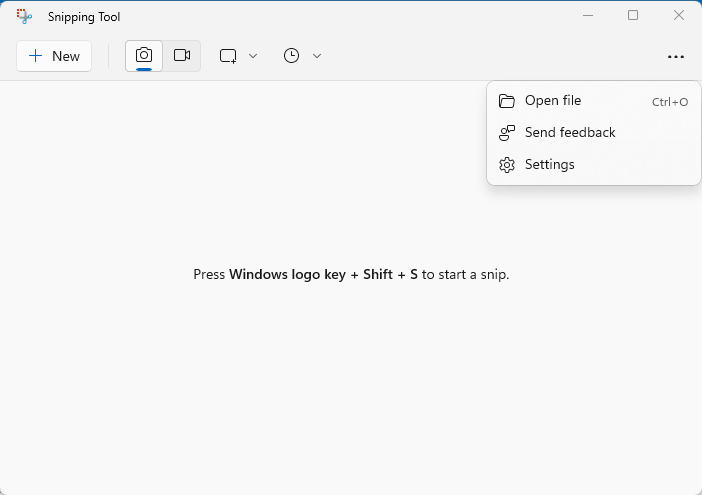Minimize the Snipping Tool window
This screenshot has height=495, width=702.
(588, 16)
